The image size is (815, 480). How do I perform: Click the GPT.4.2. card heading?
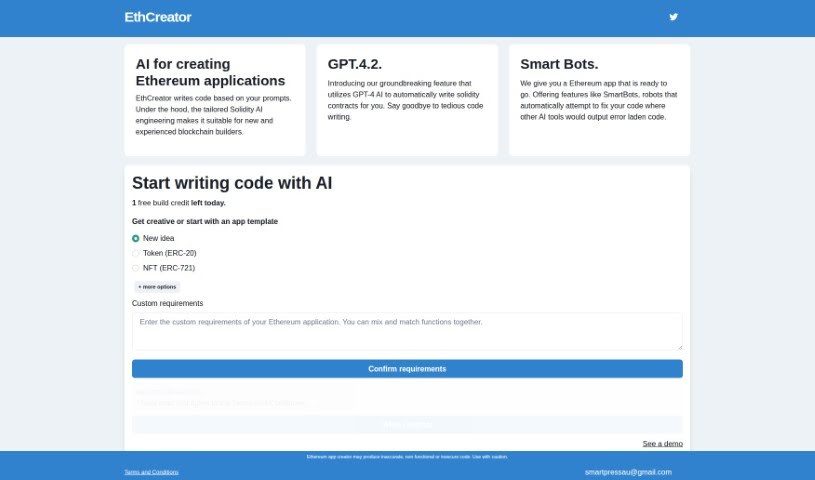click(354, 64)
